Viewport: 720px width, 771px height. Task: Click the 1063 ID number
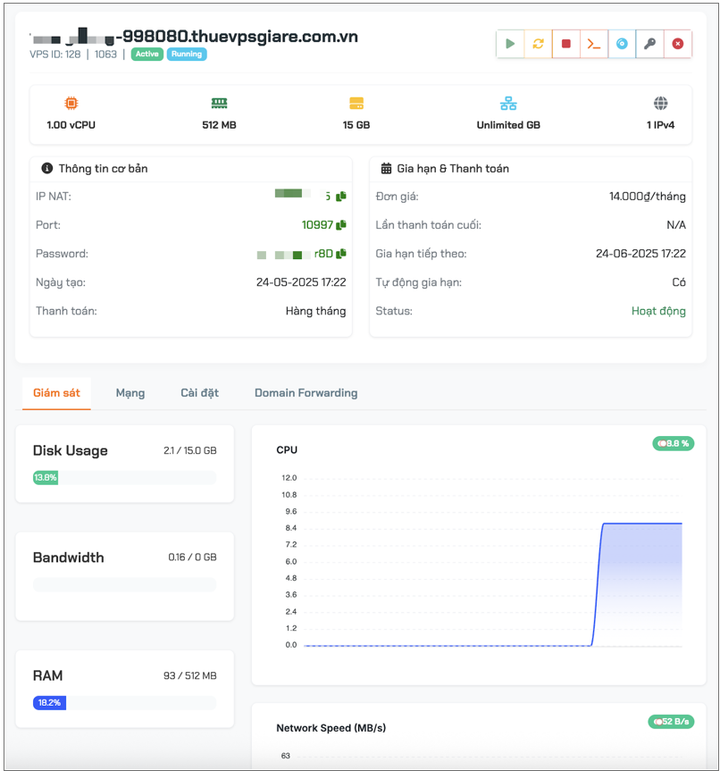pyautogui.click(x=106, y=54)
